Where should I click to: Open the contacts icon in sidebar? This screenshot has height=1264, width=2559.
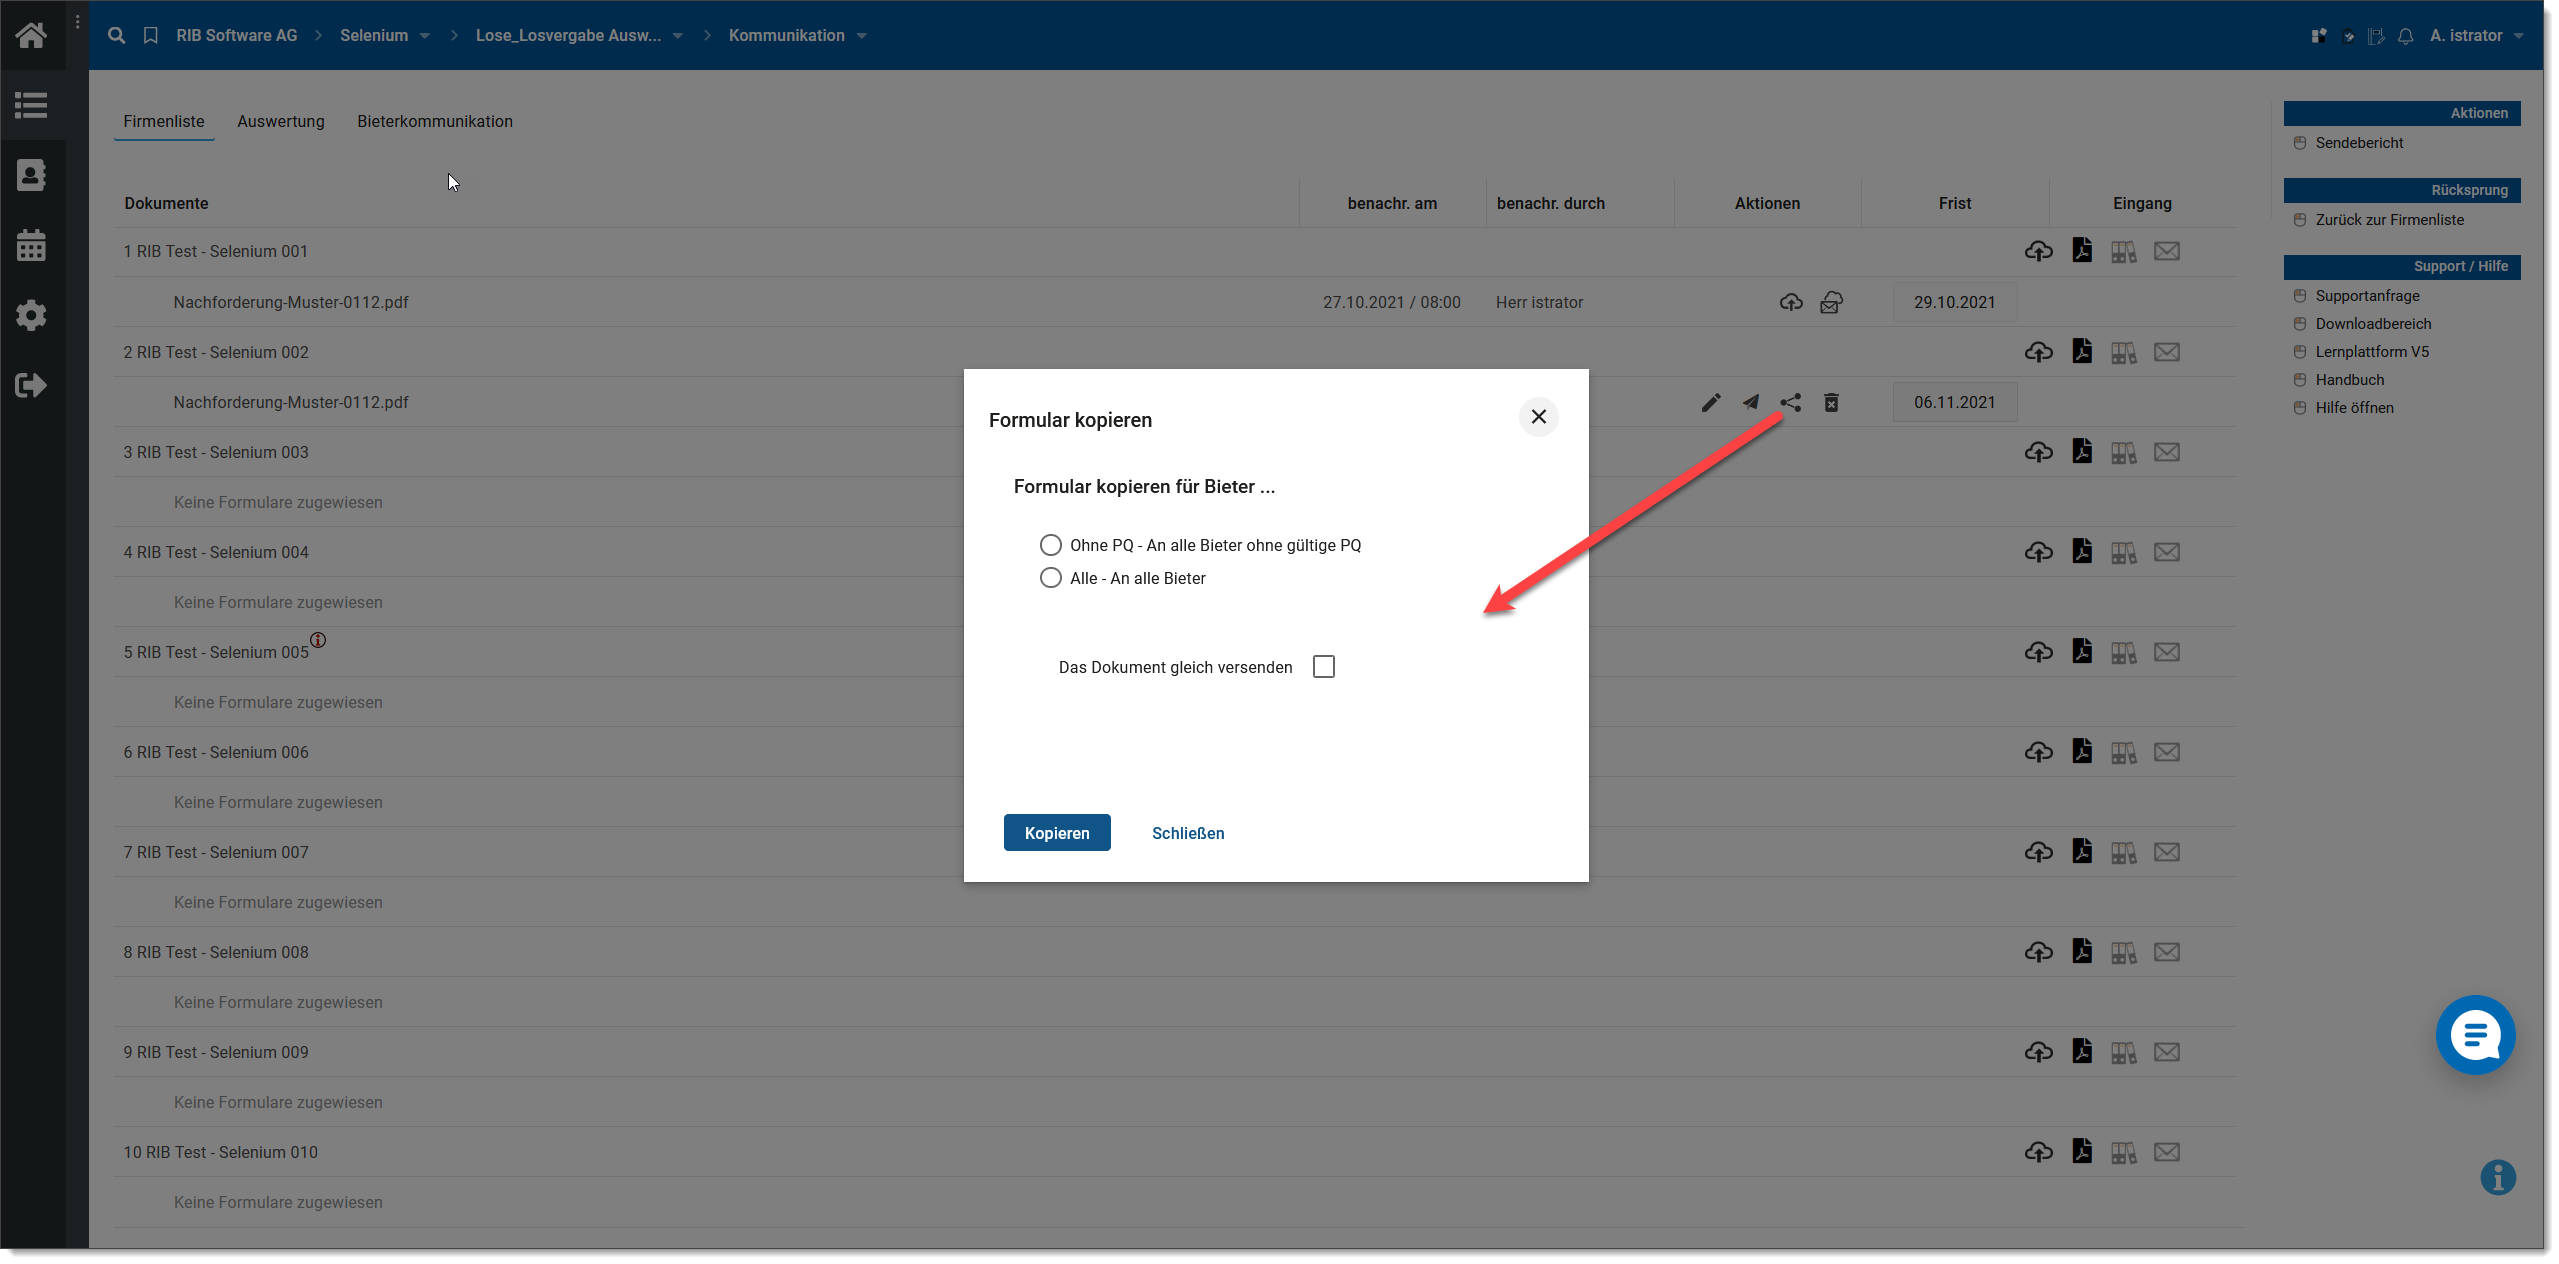[31, 175]
